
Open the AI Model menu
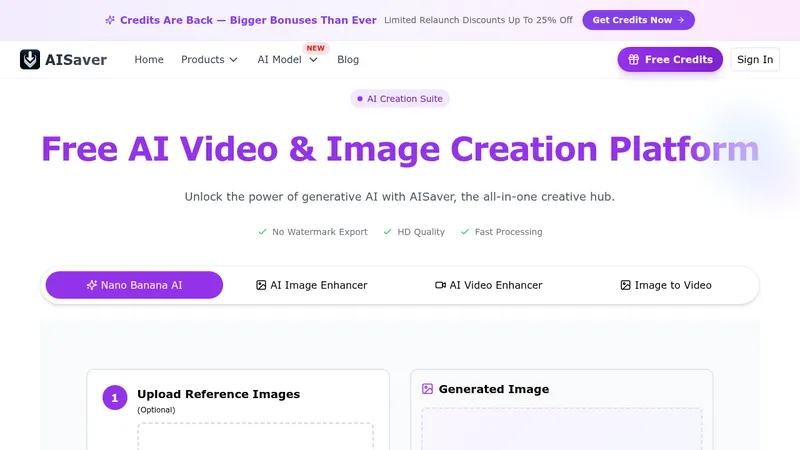pos(287,59)
